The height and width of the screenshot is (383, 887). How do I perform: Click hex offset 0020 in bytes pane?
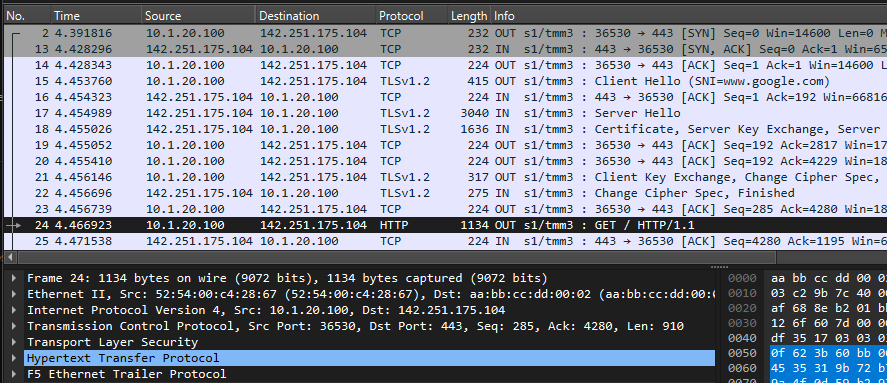point(742,308)
